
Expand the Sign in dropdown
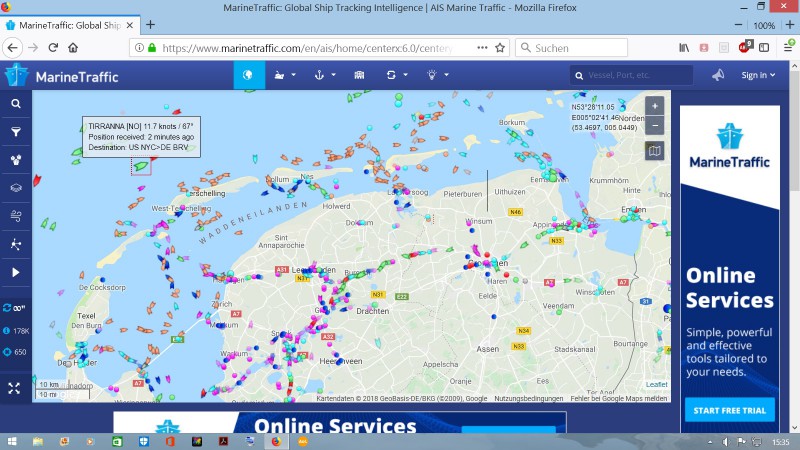tap(758, 75)
